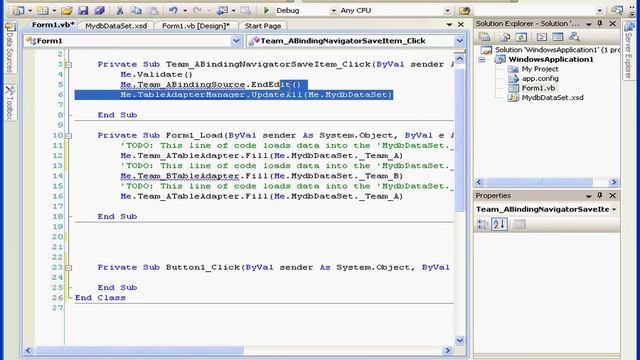The width and height of the screenshot is (640, 360).
Task: Click the Property Pages icon in Properties panel
Action: pyautogui.click(x=519, y=224)
